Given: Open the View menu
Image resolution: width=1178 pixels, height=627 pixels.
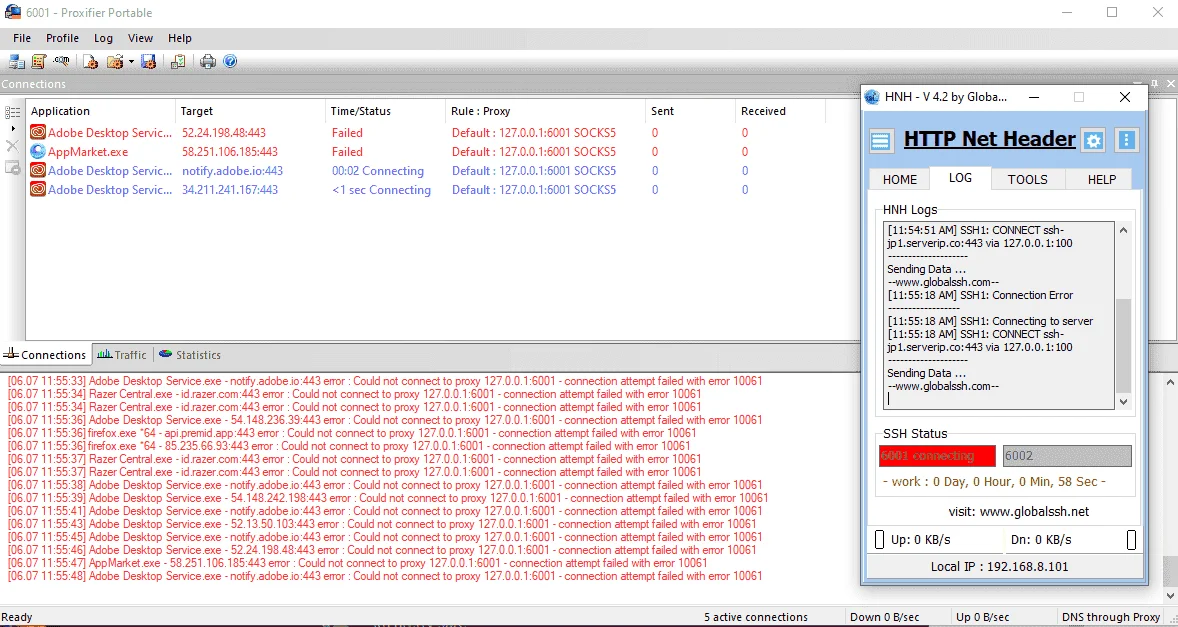Looking at the screenshot, I should (140, 38).
